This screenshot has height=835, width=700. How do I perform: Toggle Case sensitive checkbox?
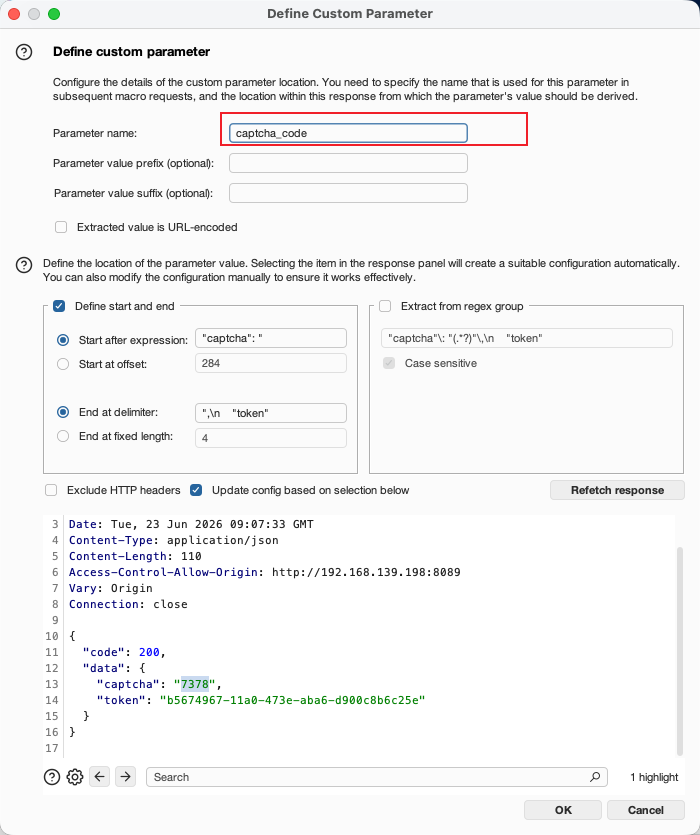tap(389, 363)
